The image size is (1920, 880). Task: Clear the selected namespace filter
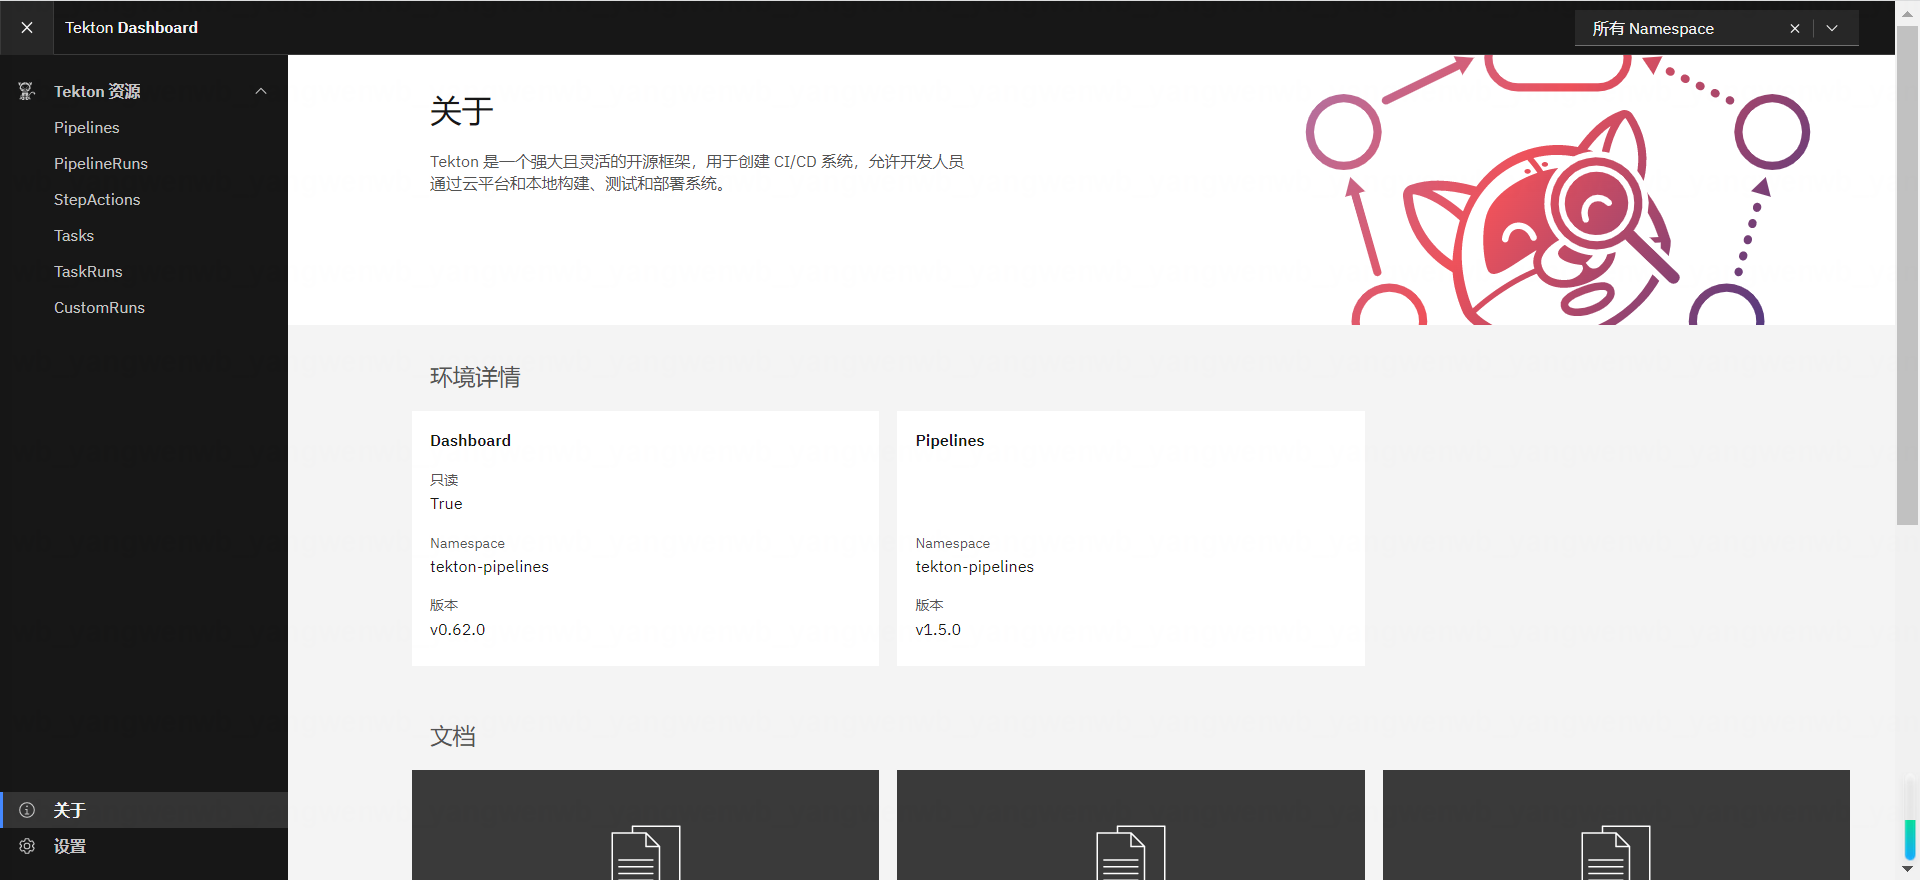tap(1795, 29)
